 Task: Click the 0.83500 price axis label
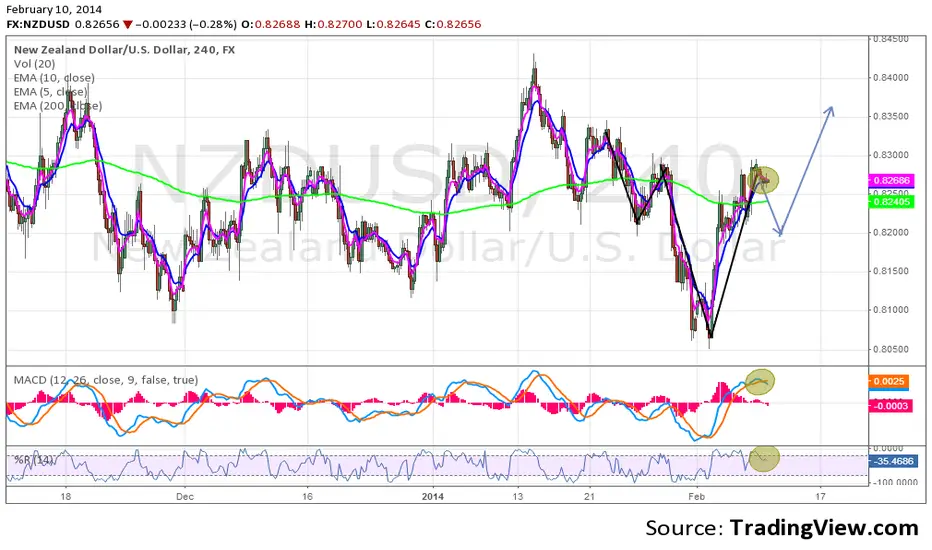(890, 116)
